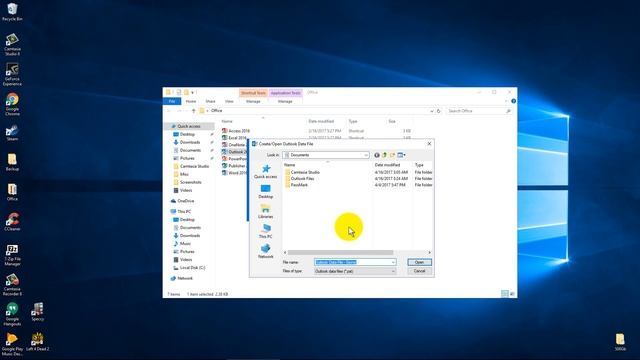Image resolution: width=640 pixels, height=360 pixels.
Task: Open Quick Access Toolbar customize dropdown
Action: point(193,93)
